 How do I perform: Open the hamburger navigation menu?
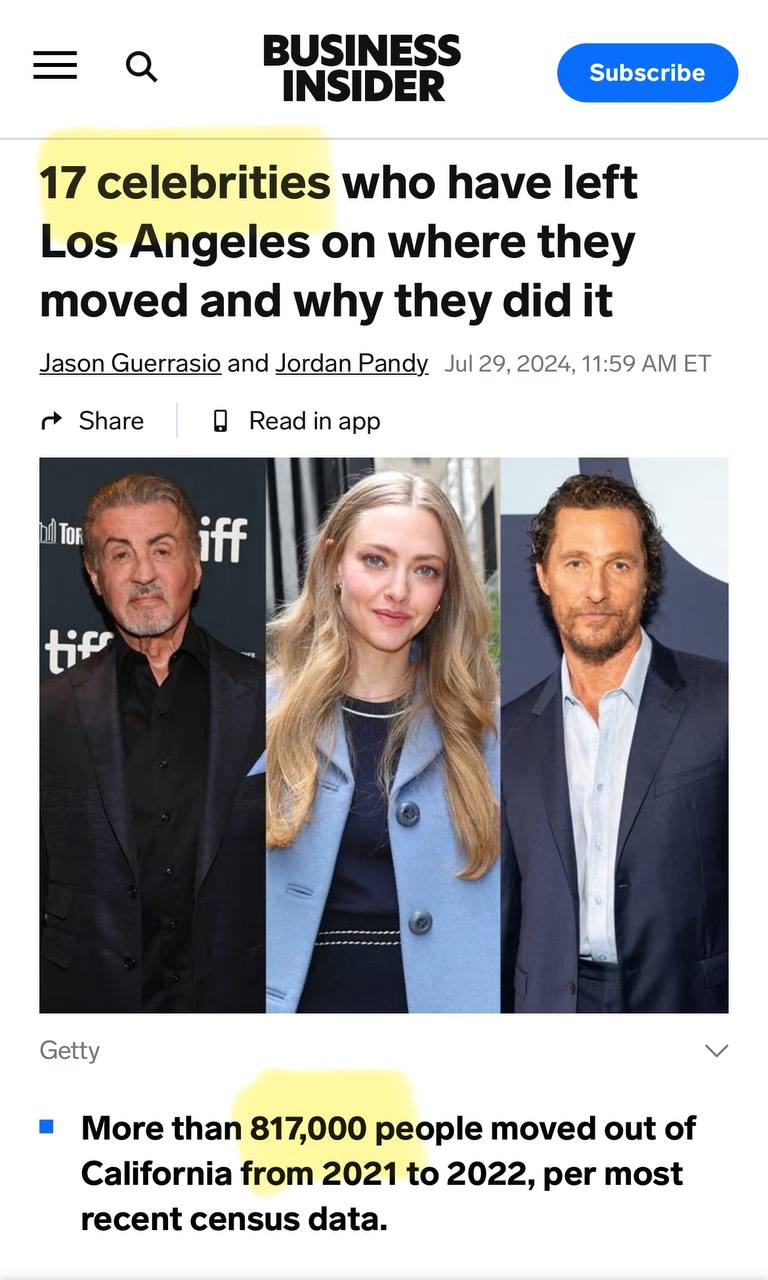(55, 67)
